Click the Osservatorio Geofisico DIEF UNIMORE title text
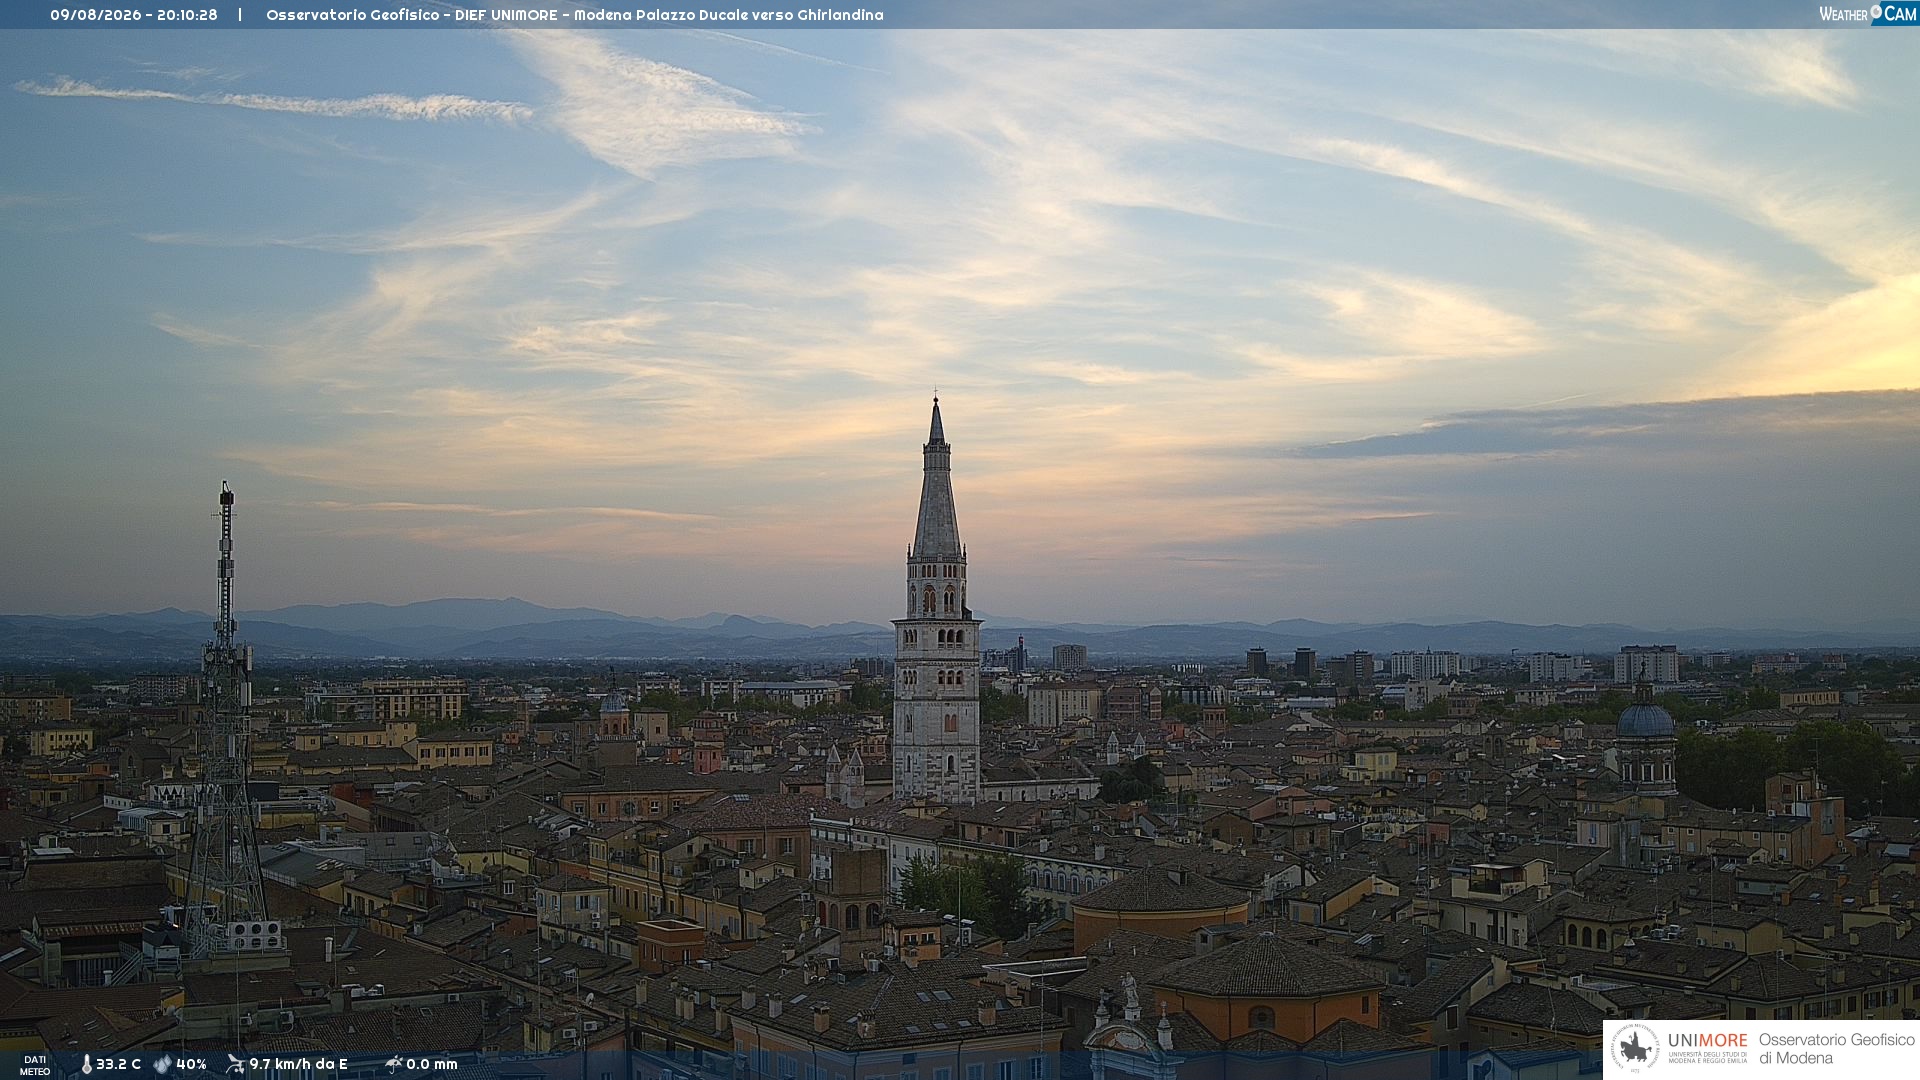Viewport: 1920px width, 1080px height. 575,15
